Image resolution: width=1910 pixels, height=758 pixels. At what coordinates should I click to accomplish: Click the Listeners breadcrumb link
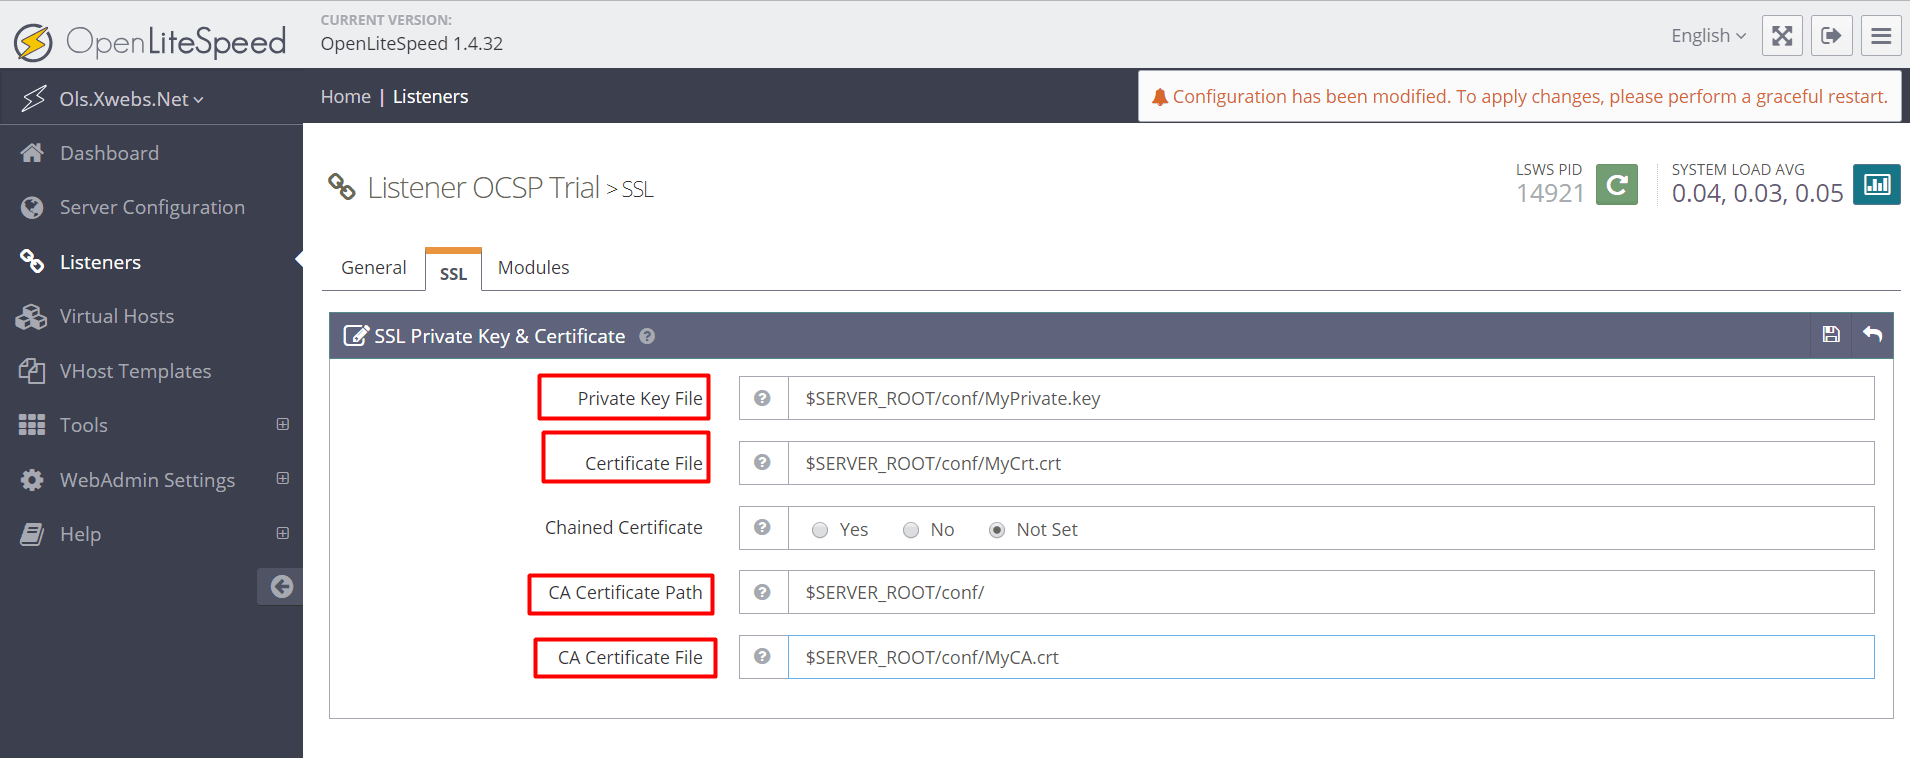[x=430, y=97]
